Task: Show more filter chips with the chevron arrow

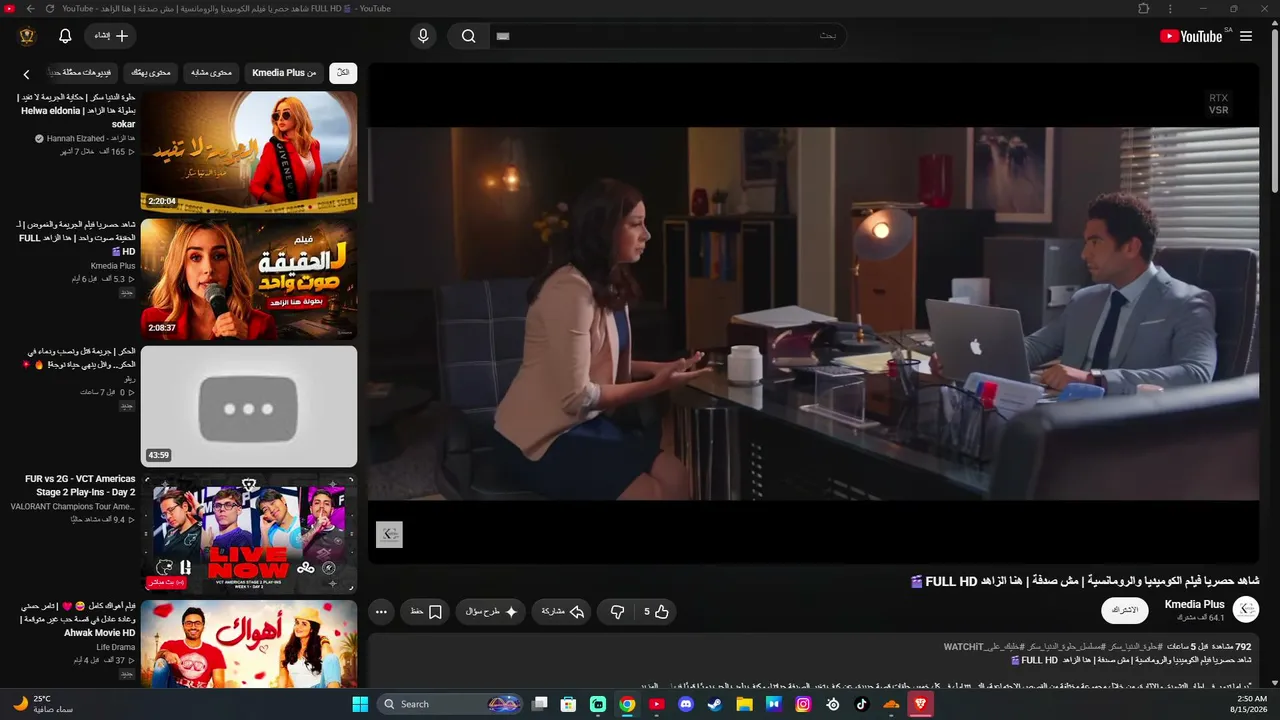Action: [27, 74]
